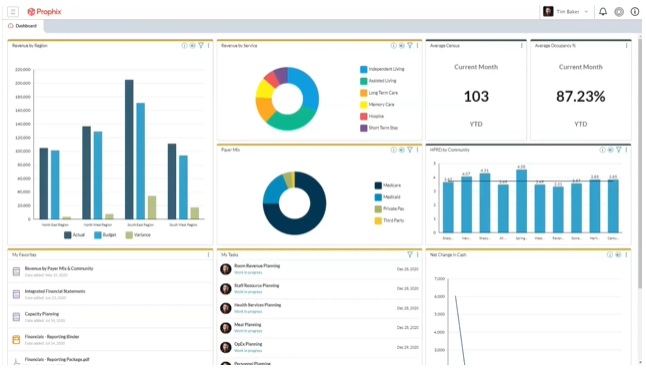
Task: Show info for Net Change in Cash tile
Action: tap(610, 255)
